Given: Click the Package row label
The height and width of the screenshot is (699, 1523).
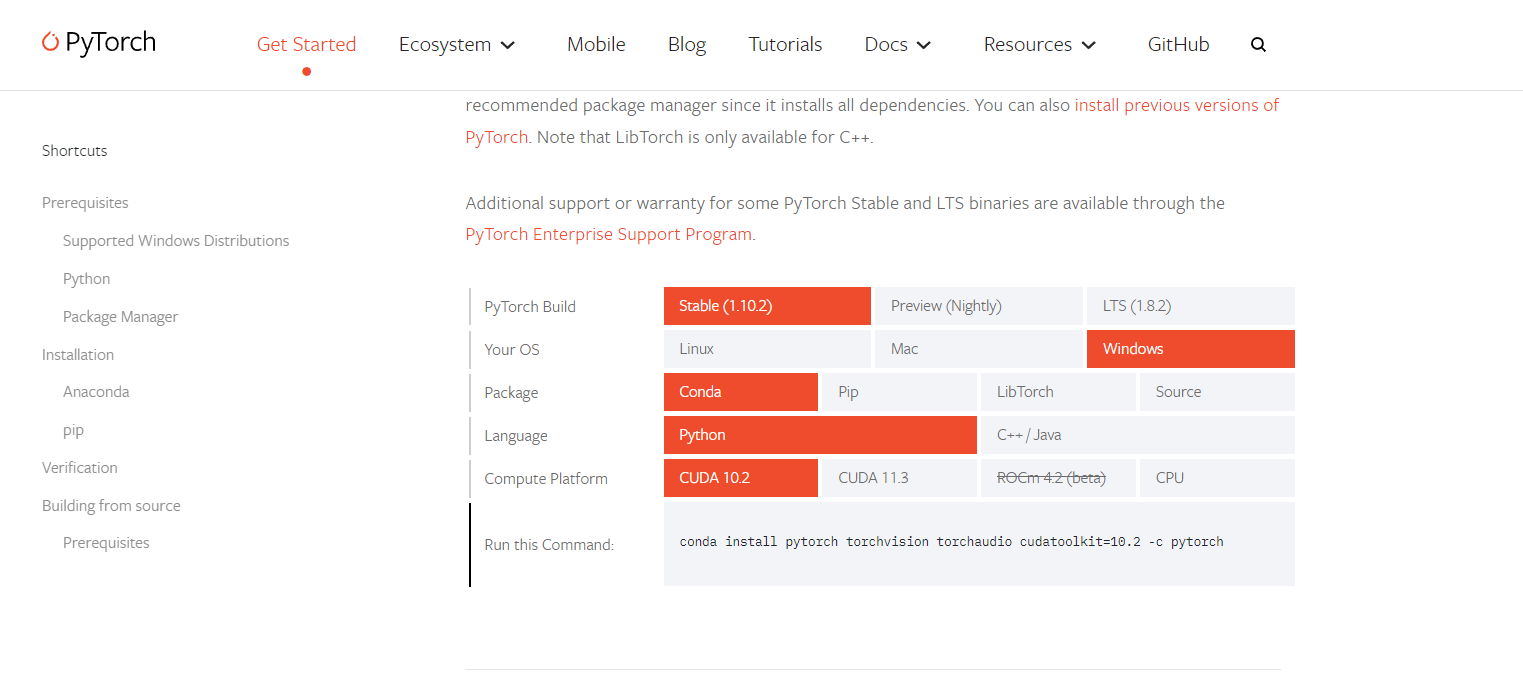Looking at the screenshot, I should (x=511, y=393).
